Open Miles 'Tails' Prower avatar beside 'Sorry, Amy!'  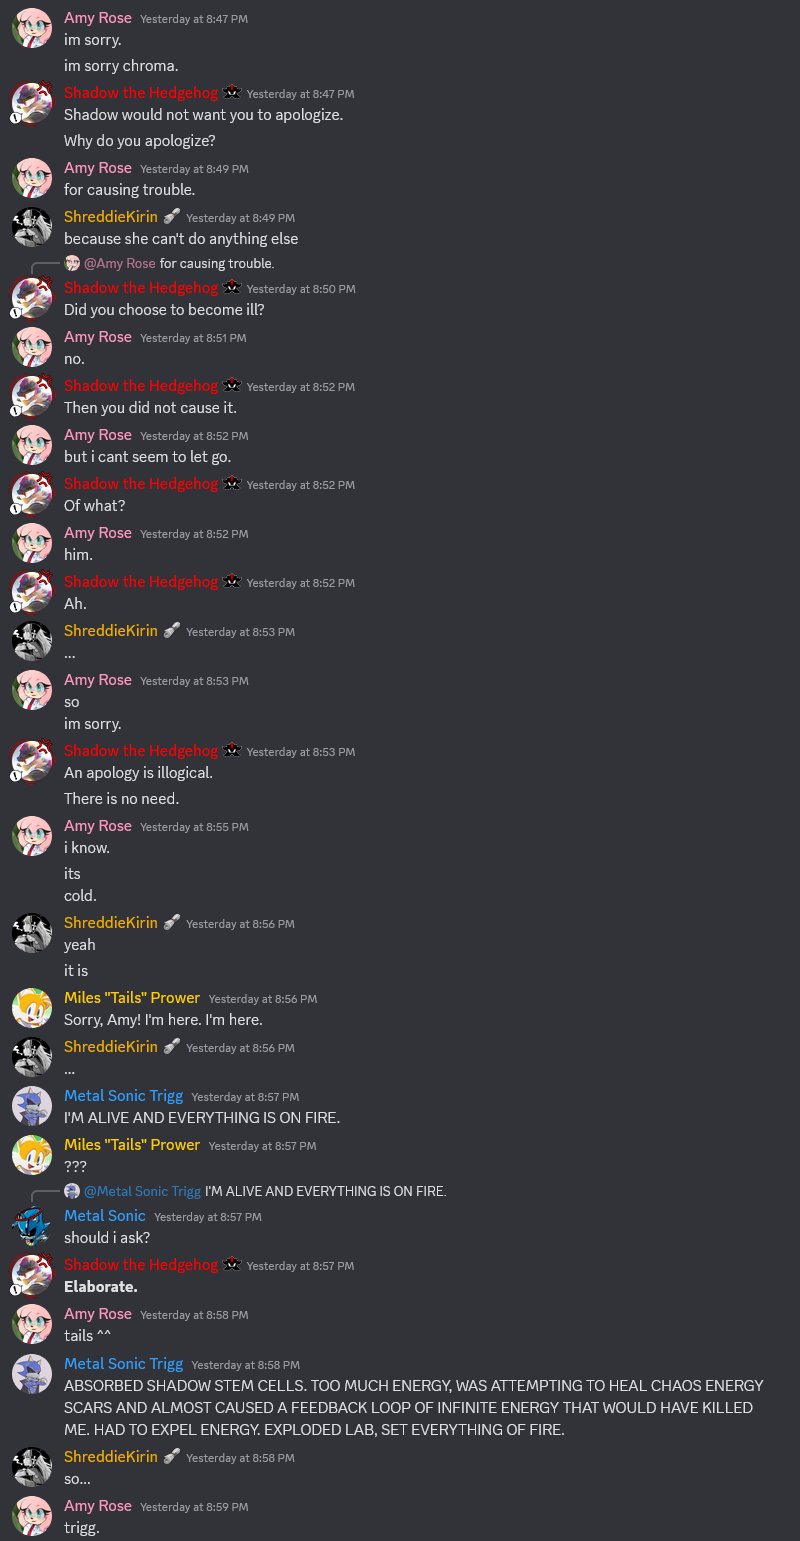pos(32,1009)
